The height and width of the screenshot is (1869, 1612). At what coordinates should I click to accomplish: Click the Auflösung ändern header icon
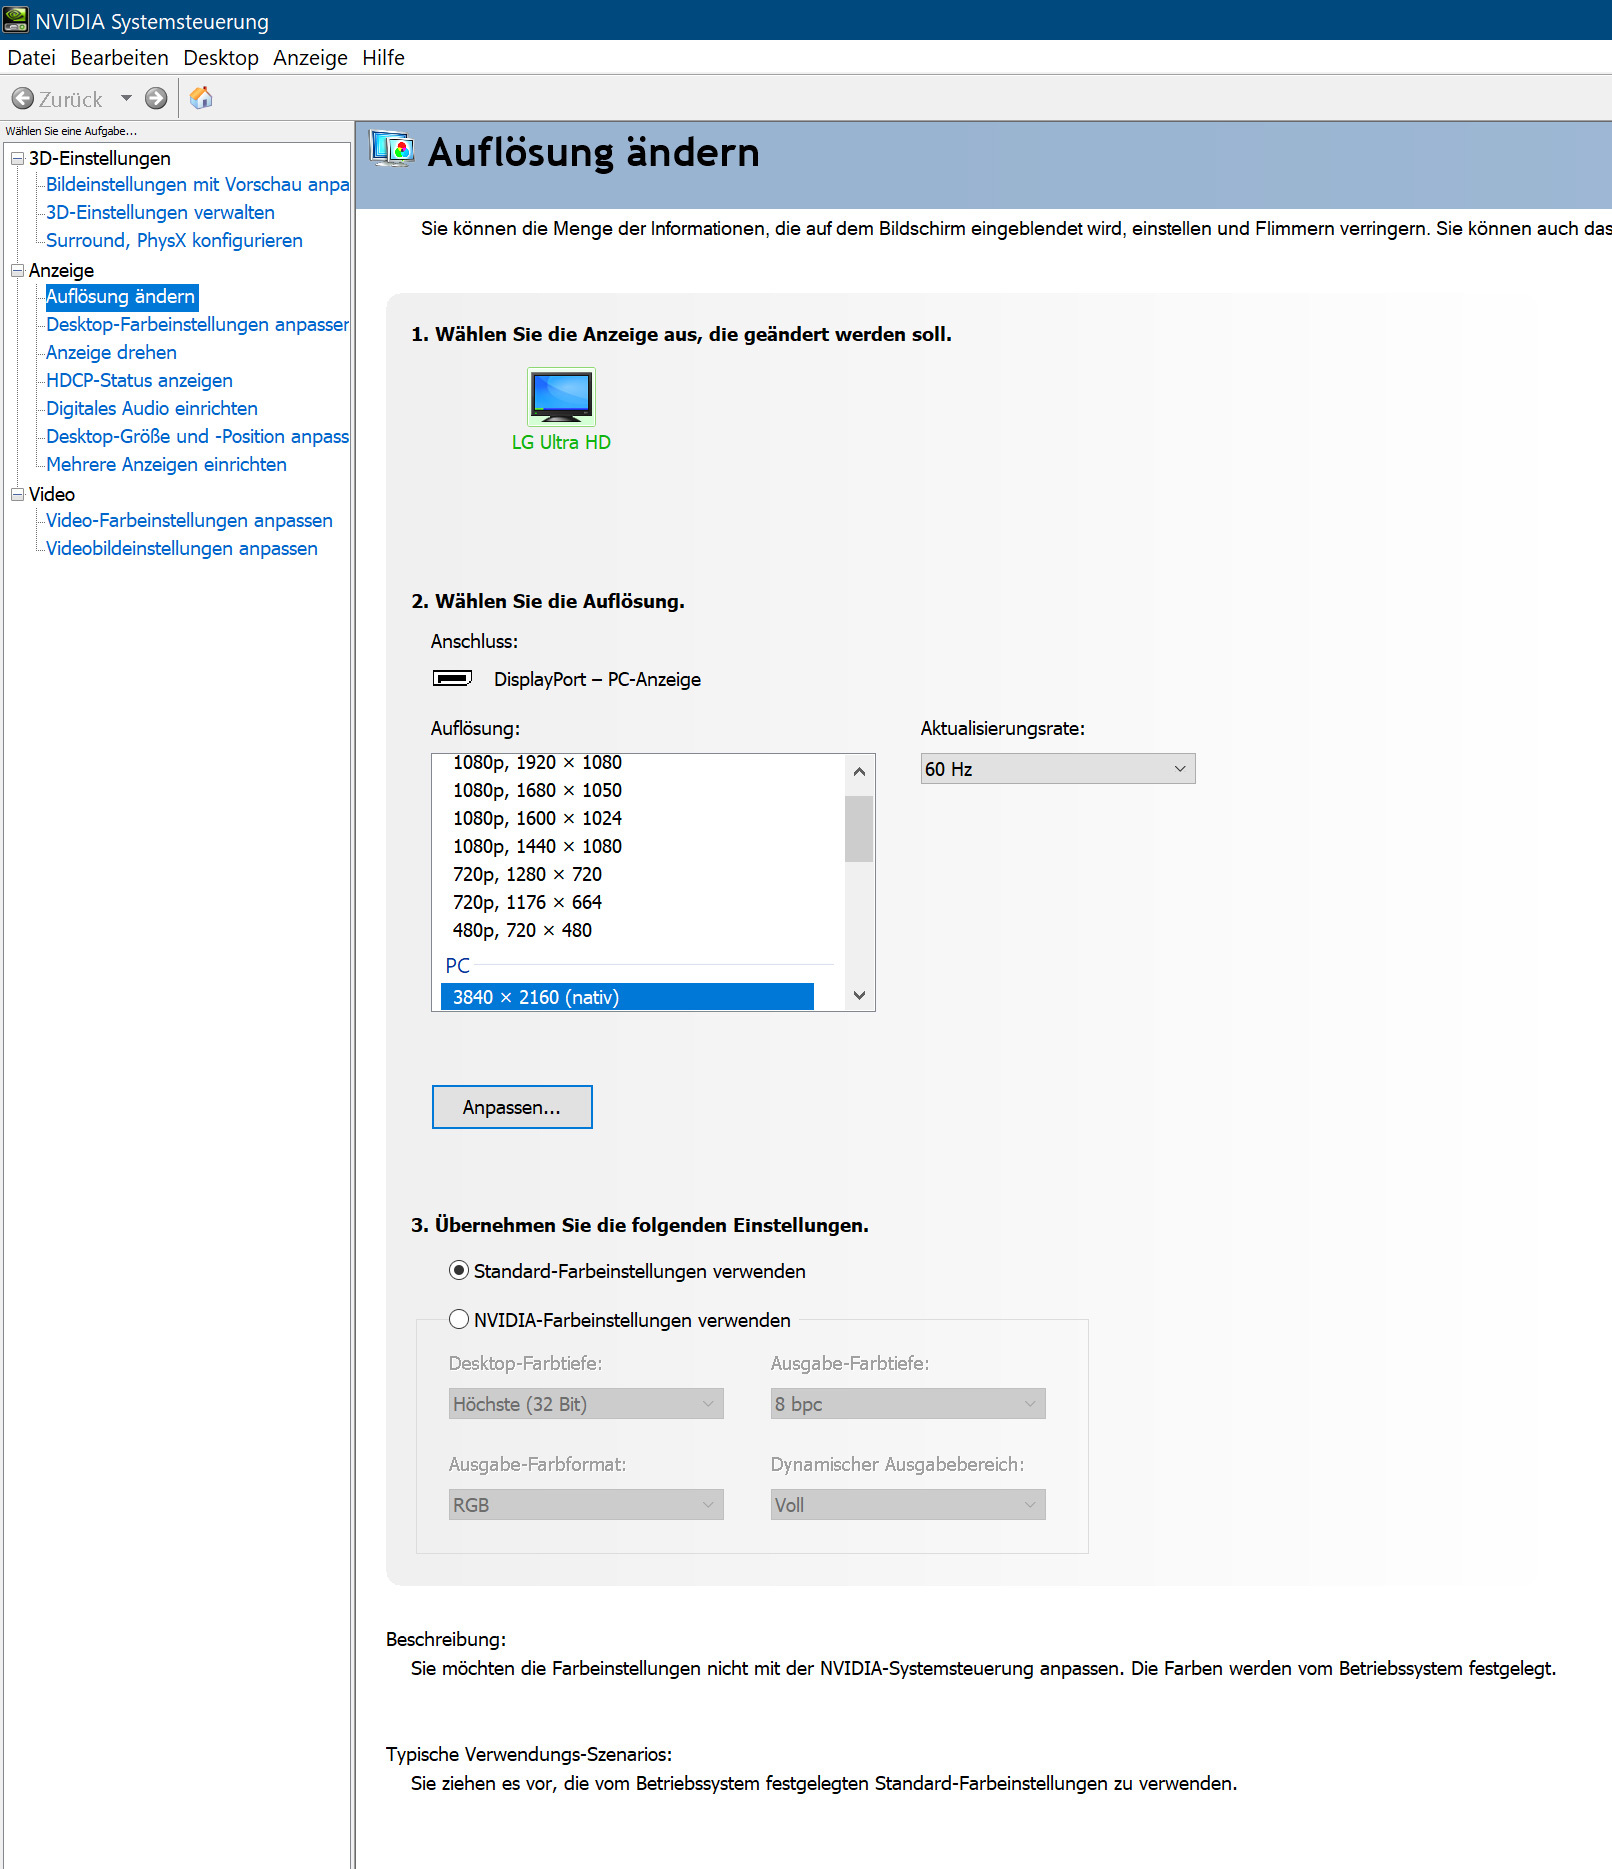click(x=392, y=150)
